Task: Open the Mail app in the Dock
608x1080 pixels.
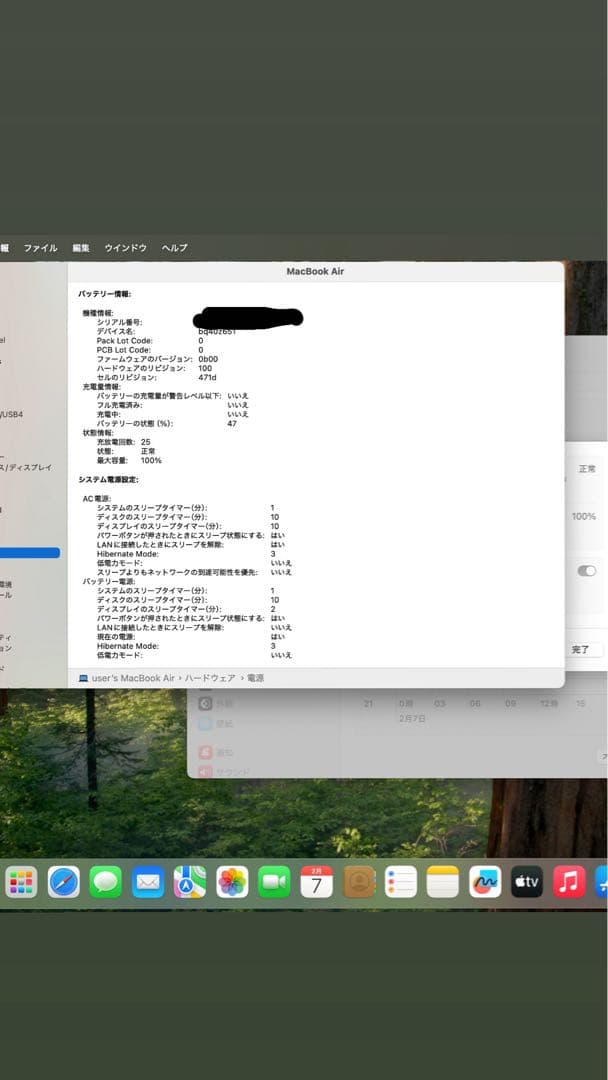Action: (148, 882)
